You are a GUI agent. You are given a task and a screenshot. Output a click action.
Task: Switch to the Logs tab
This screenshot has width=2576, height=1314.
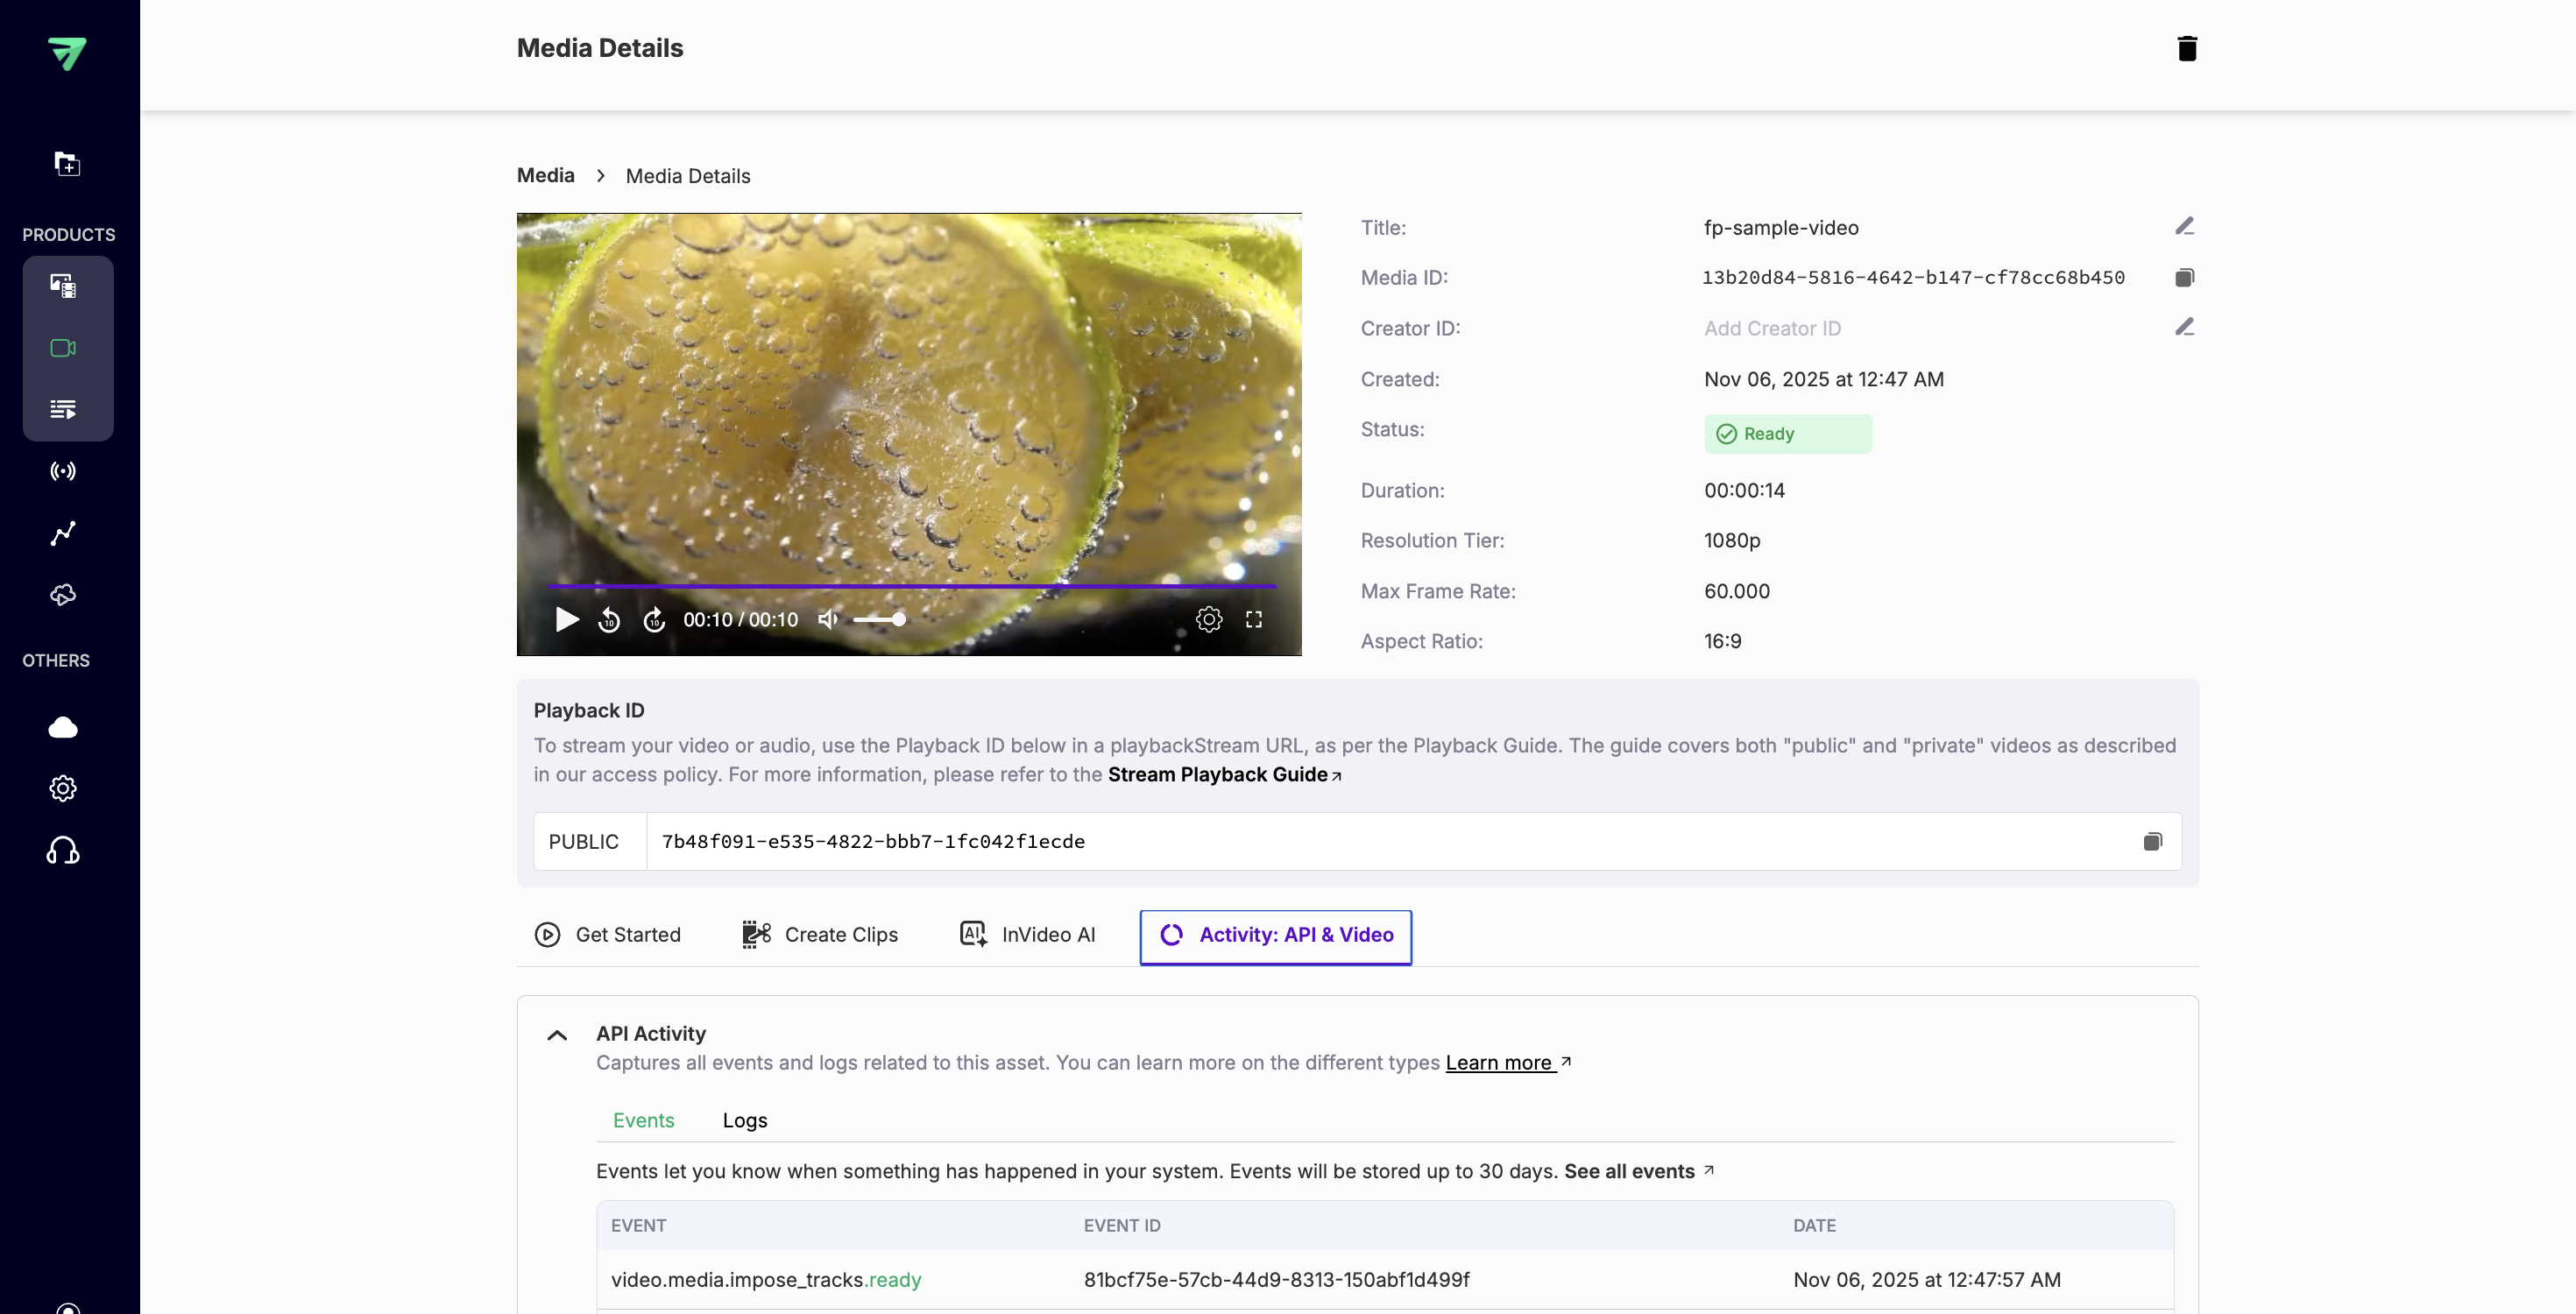pyautogui.click(x=744, y=1120)
